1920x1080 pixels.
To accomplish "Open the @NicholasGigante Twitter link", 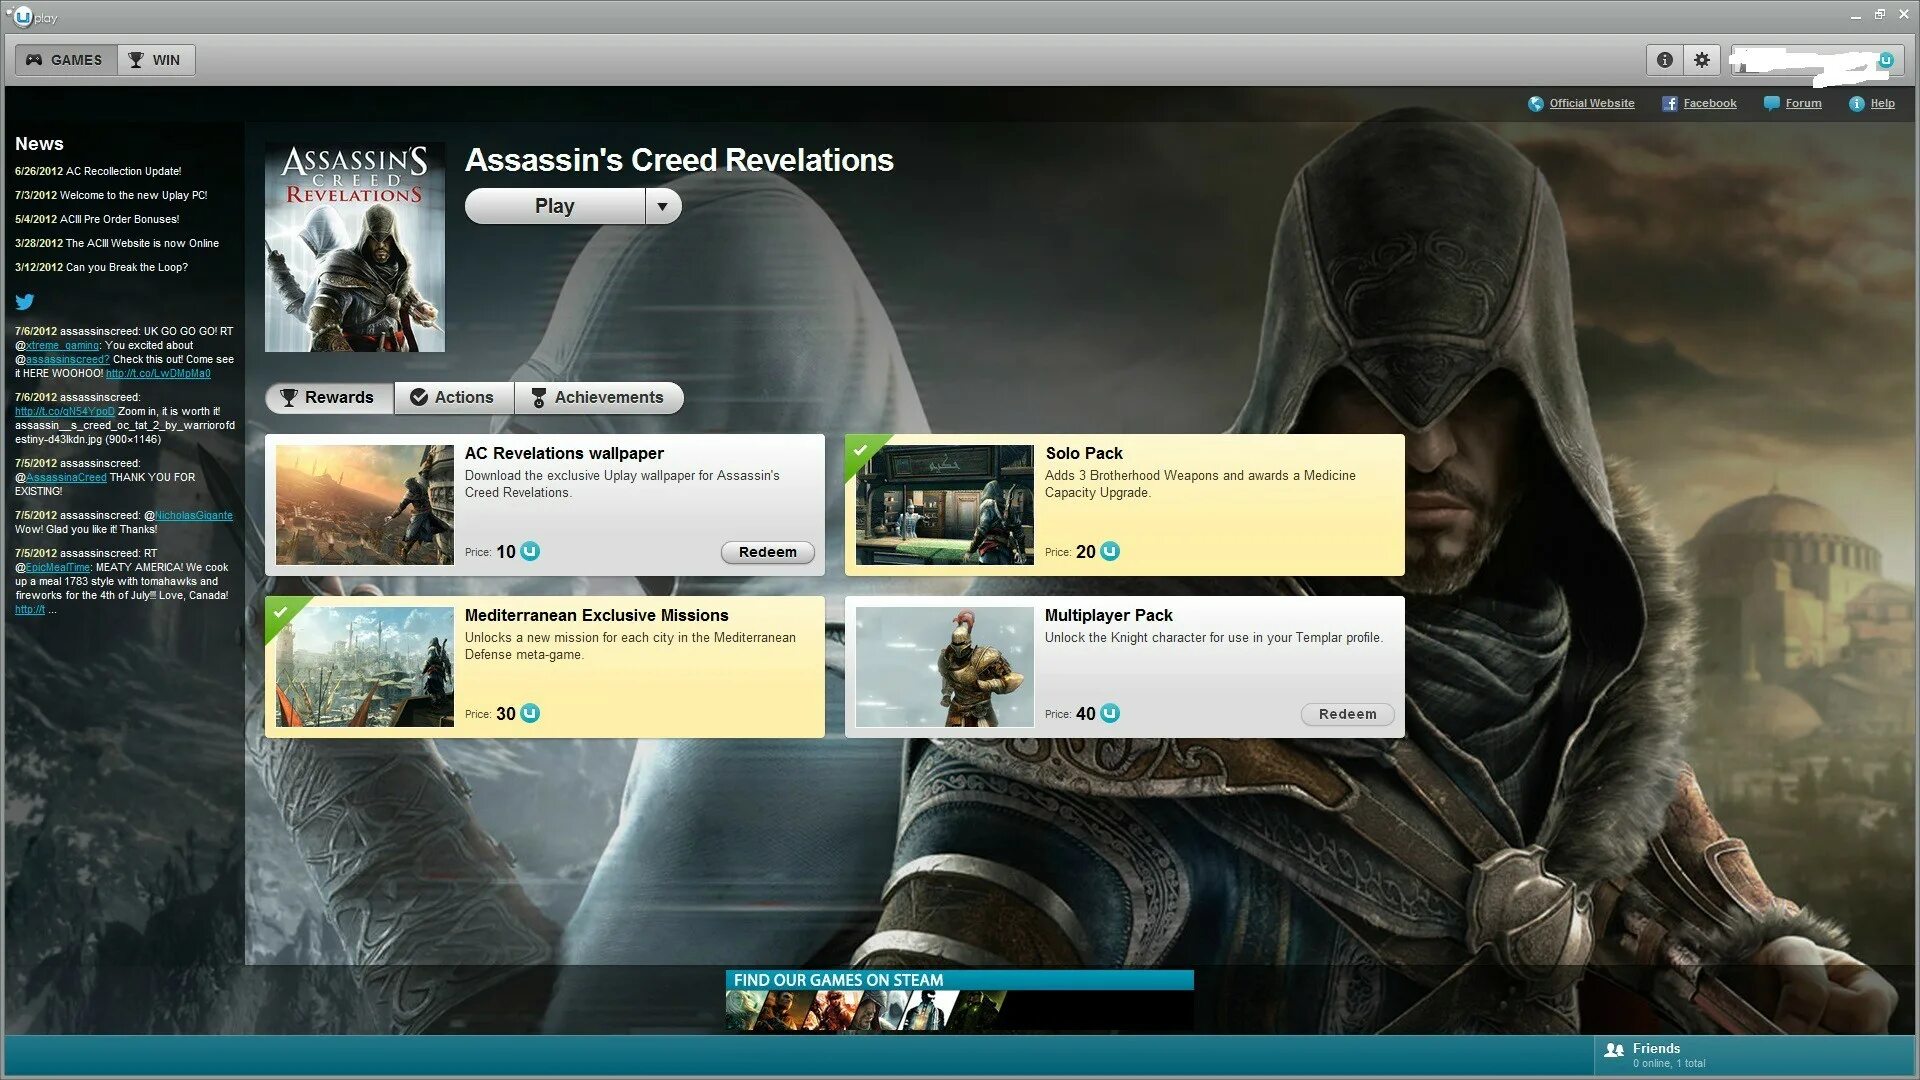I will click(x=194, y=515).
